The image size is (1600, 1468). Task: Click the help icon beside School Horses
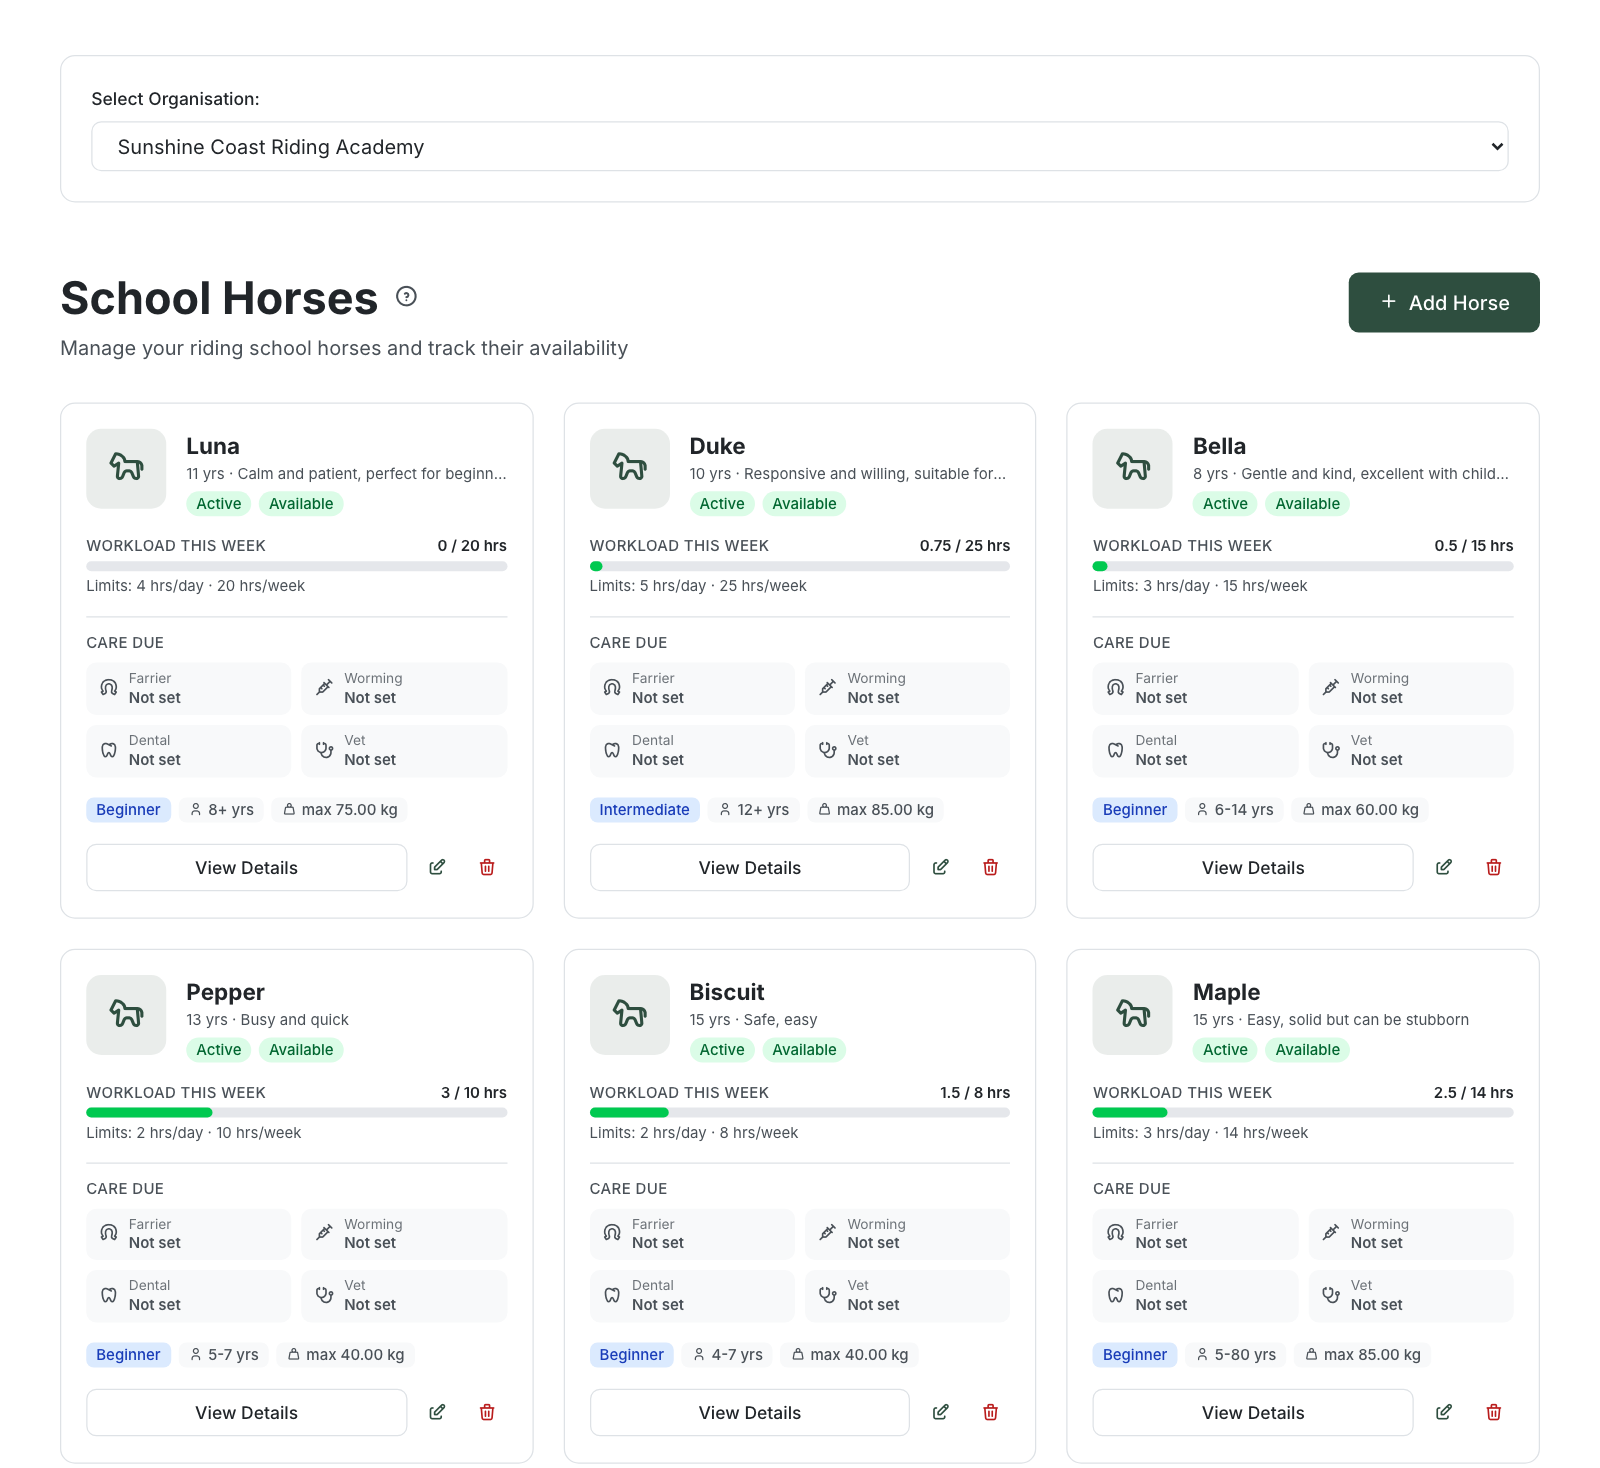[x=406, y=296]
